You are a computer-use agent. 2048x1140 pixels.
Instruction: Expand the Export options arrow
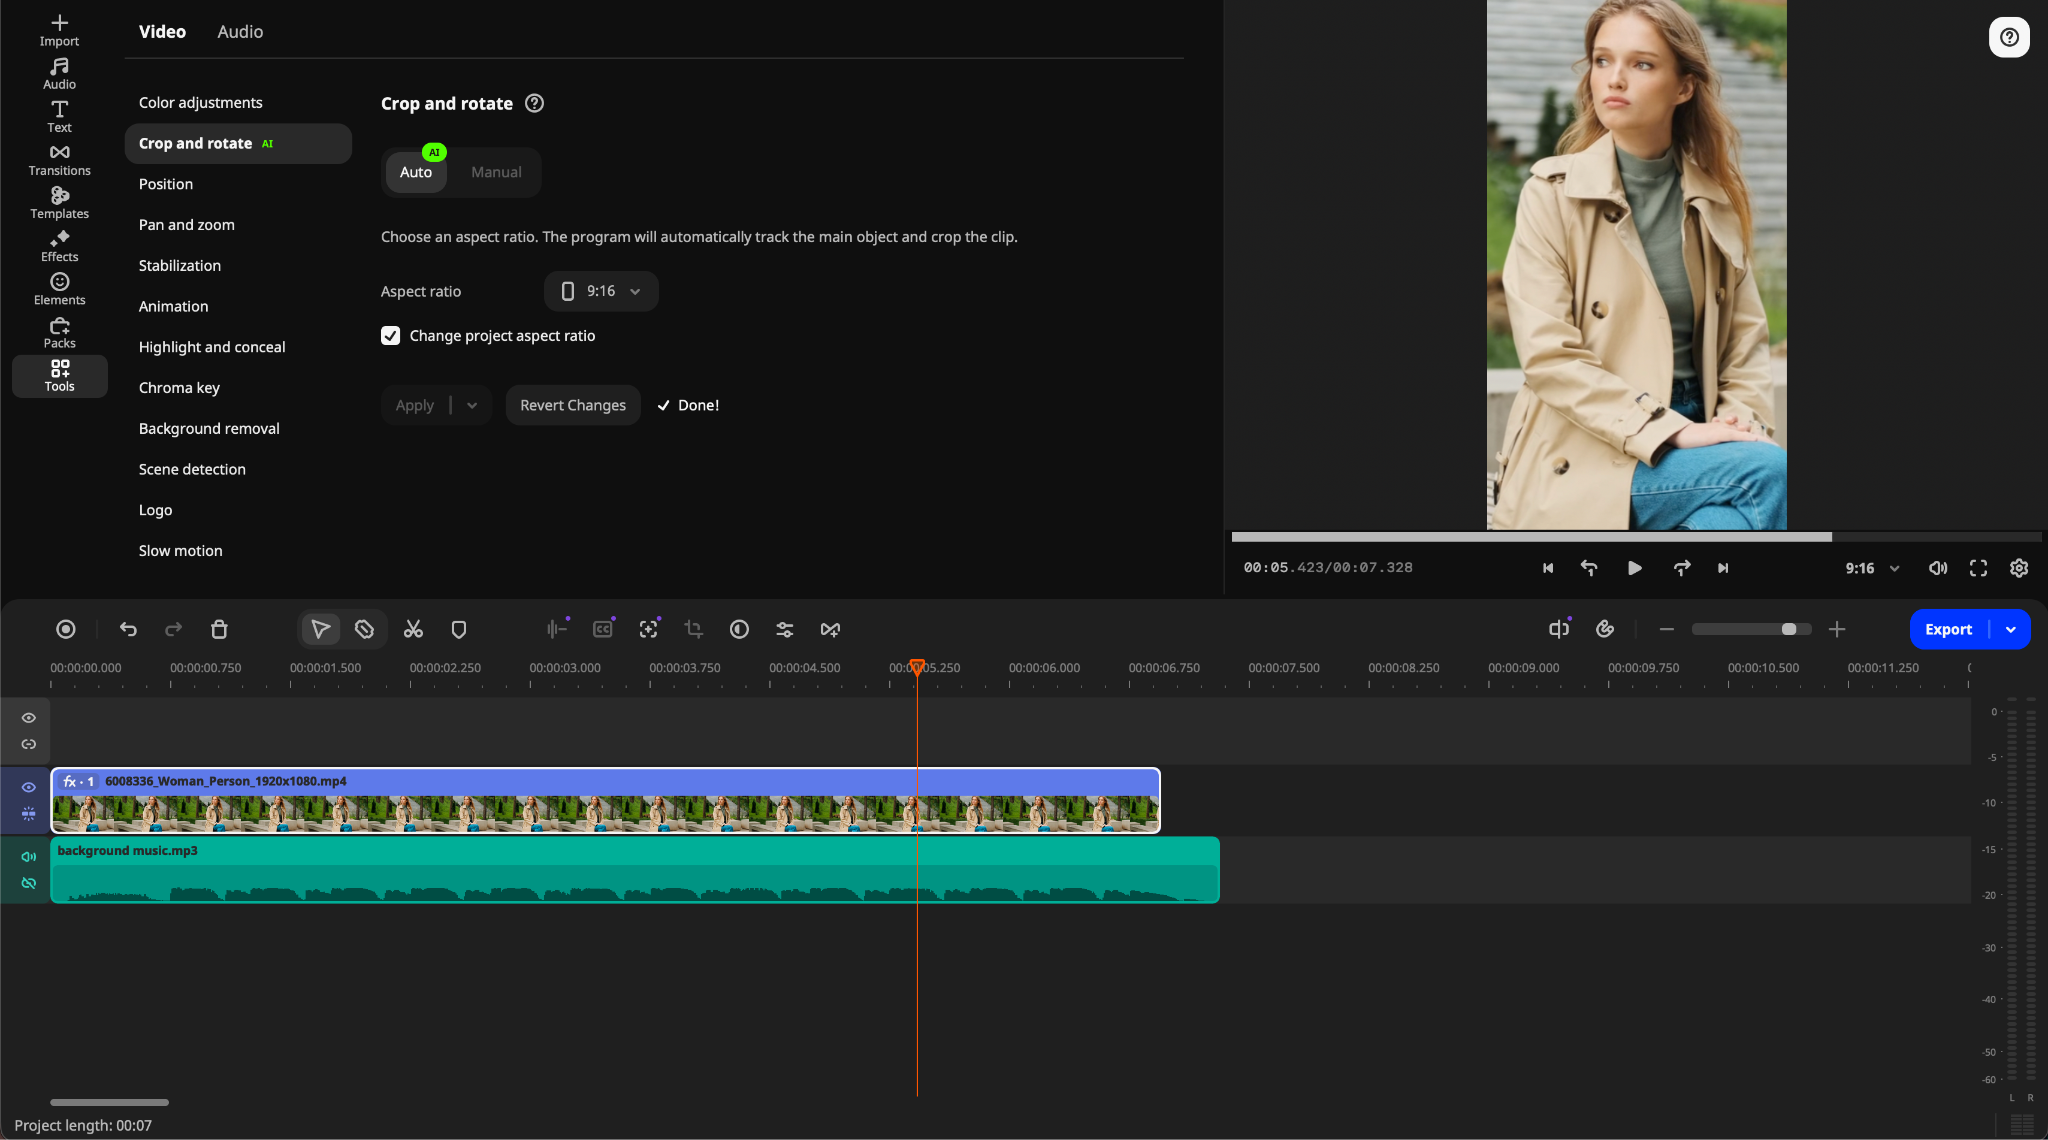tap(2011, 629)
